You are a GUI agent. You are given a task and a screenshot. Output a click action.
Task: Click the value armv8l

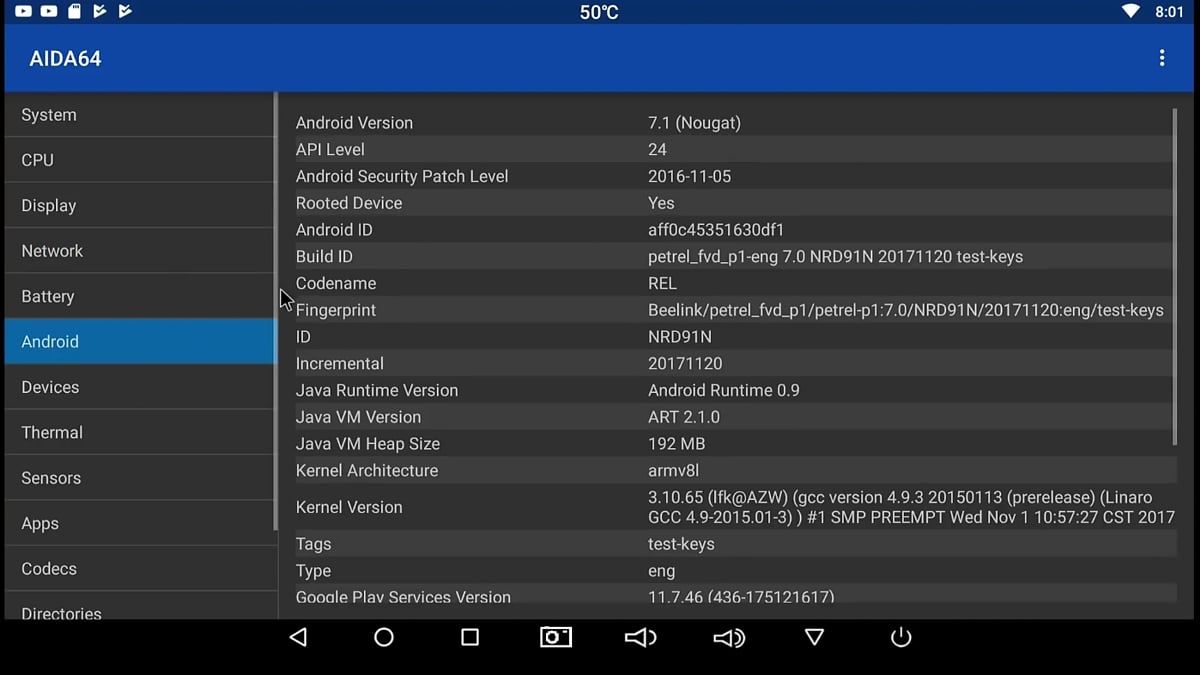pyautogui.click(x=675, y=470)
